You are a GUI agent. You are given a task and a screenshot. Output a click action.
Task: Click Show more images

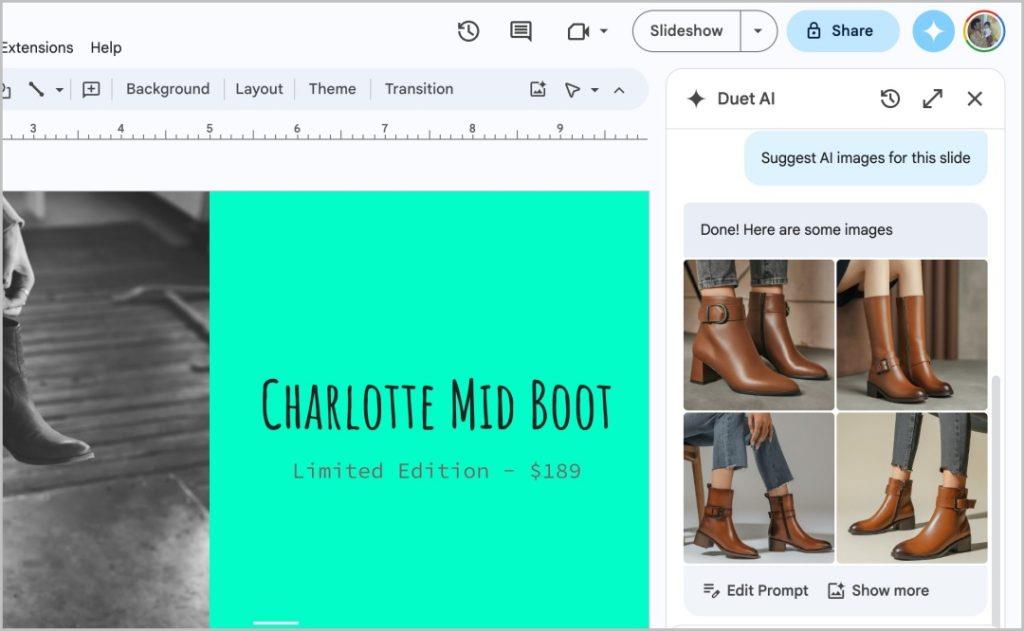(878, 591)
